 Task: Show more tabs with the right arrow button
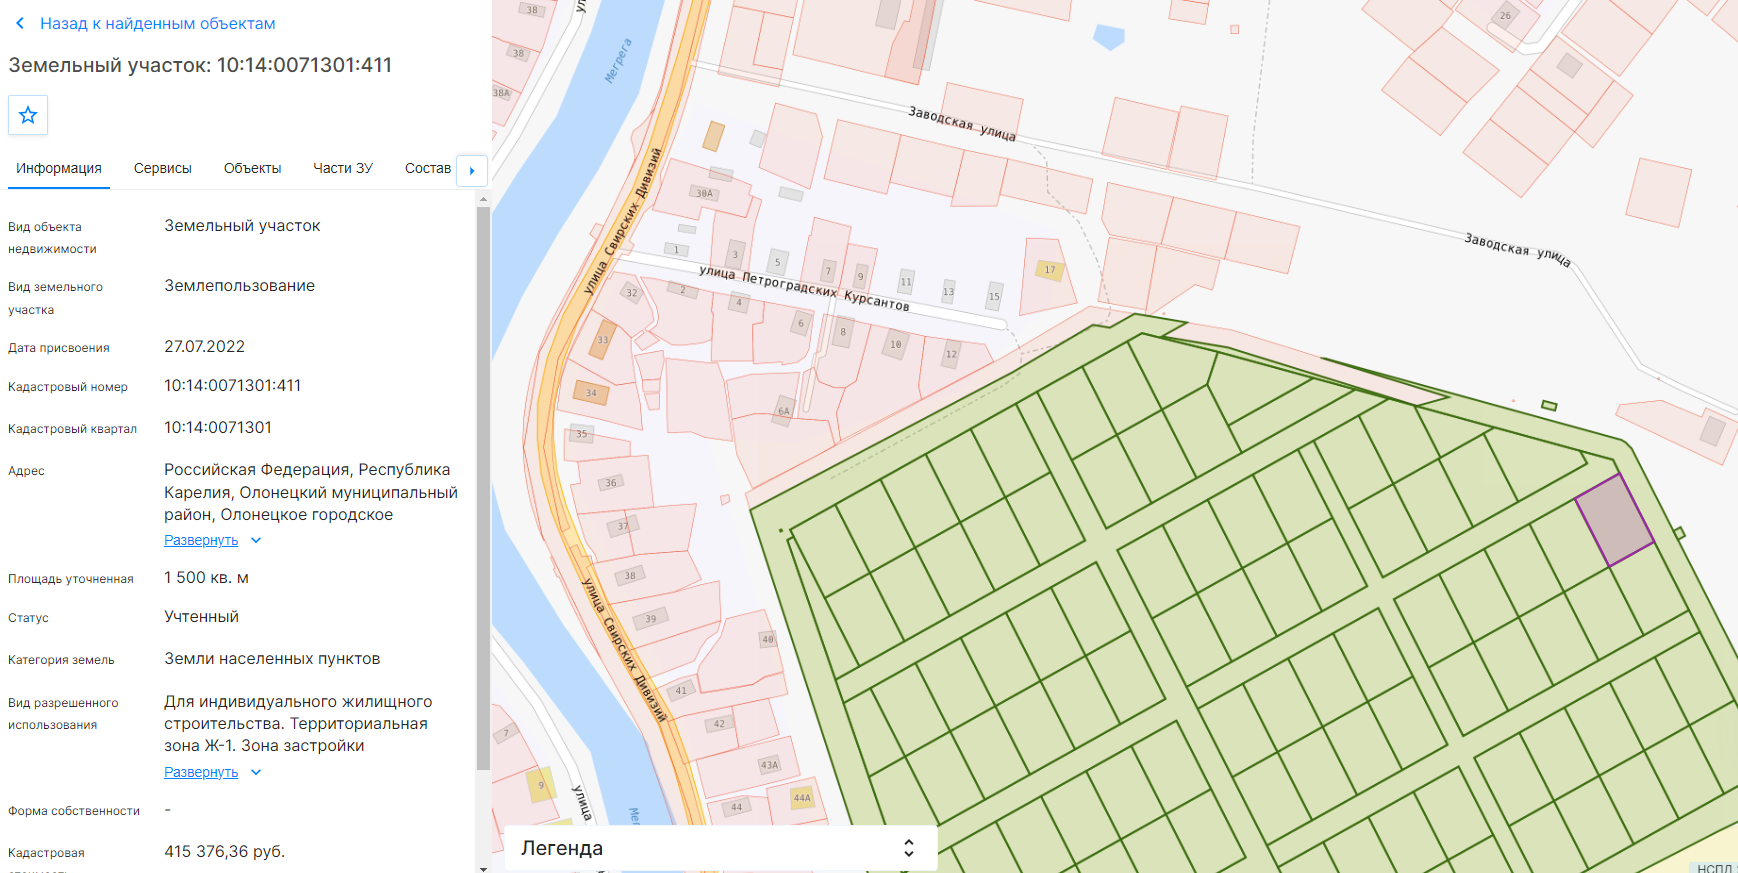point(472,170)
